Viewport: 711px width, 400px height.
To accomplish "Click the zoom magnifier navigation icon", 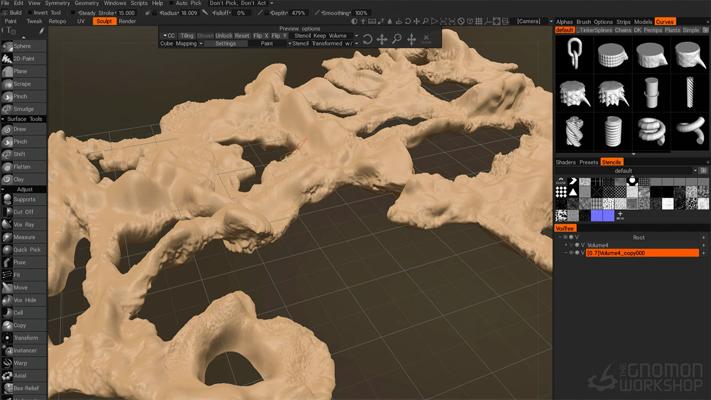I will pos(397,39).
